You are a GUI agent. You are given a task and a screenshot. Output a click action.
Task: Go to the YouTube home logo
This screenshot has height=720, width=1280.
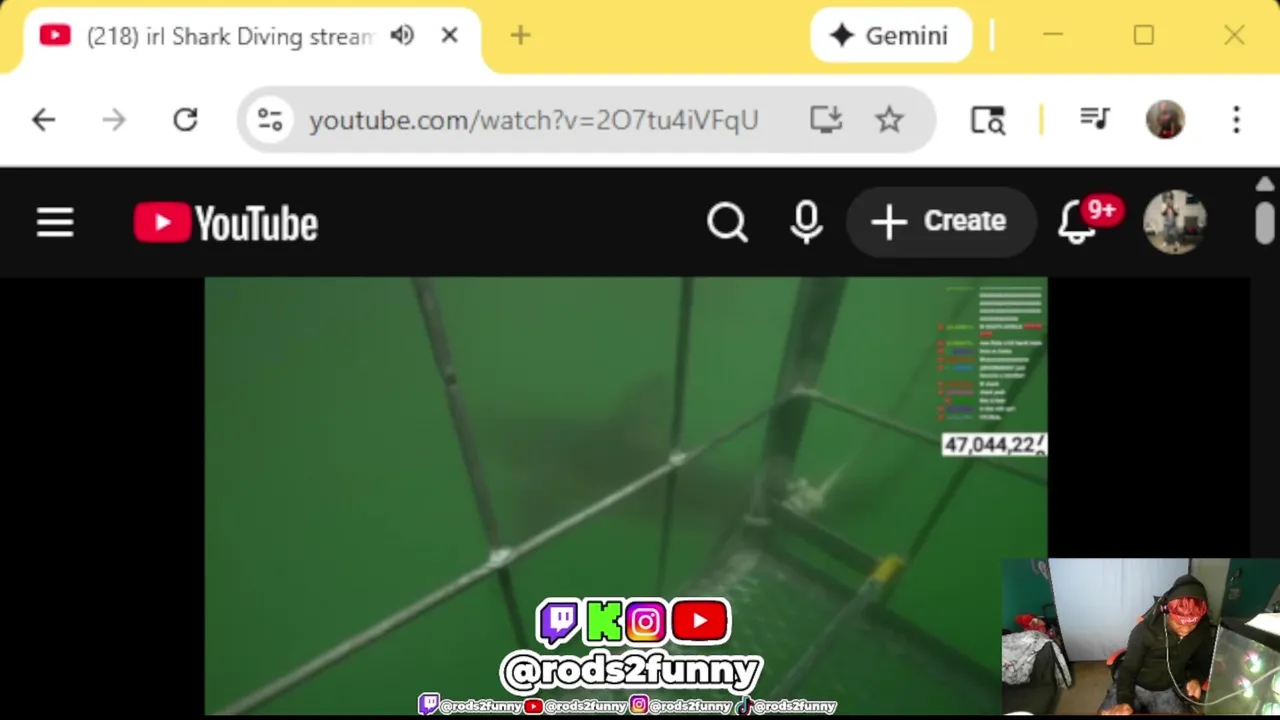226,223
